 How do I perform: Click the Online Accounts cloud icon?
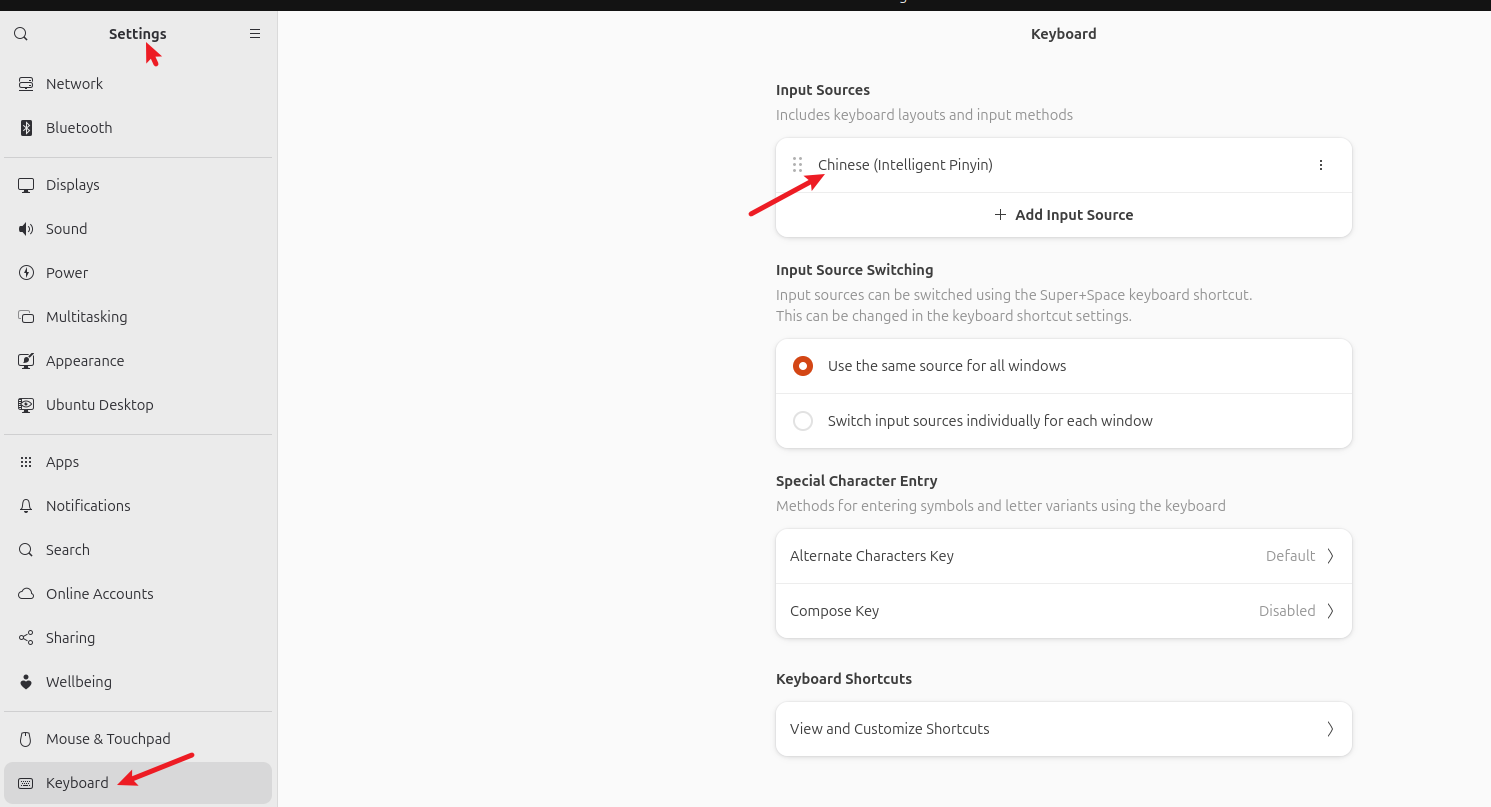tap(26, 594)
